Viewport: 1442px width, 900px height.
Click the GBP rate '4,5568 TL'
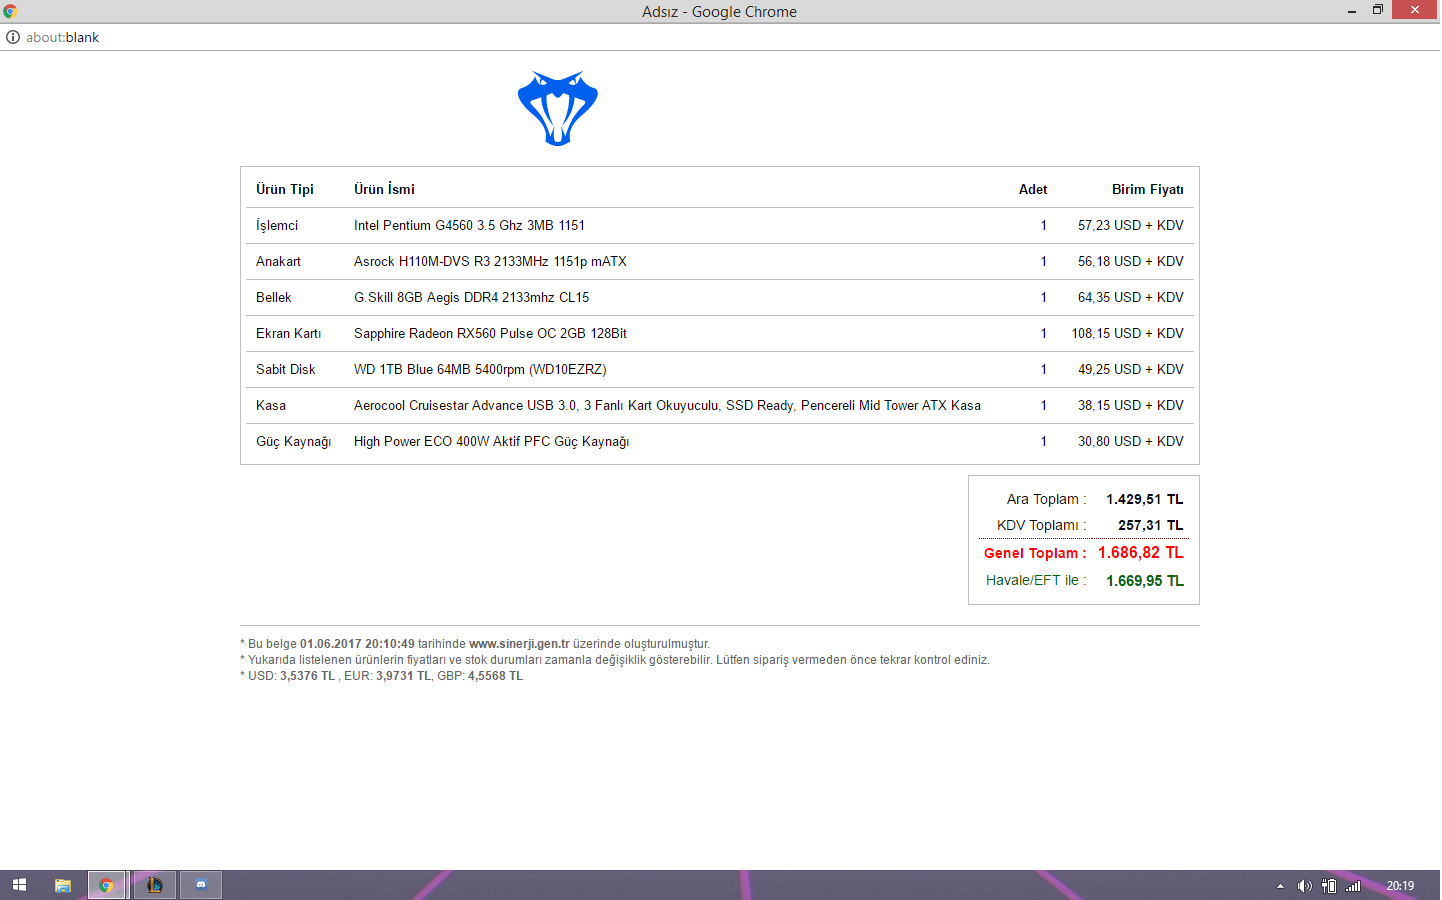(x=495, y=676)
